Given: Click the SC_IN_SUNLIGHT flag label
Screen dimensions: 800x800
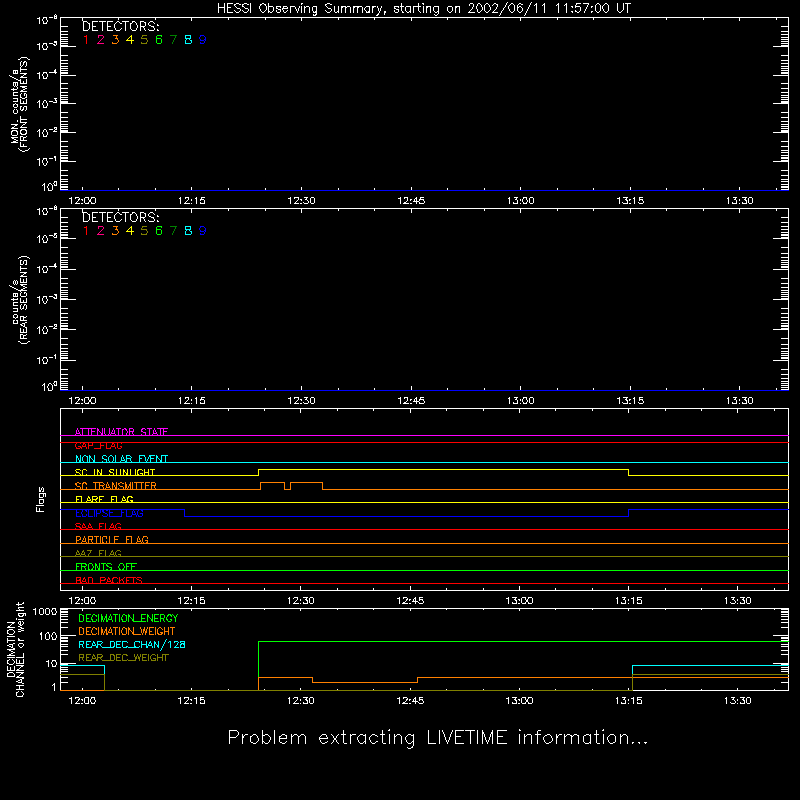Looking at the screenshot, I should (x=115, y=472).
